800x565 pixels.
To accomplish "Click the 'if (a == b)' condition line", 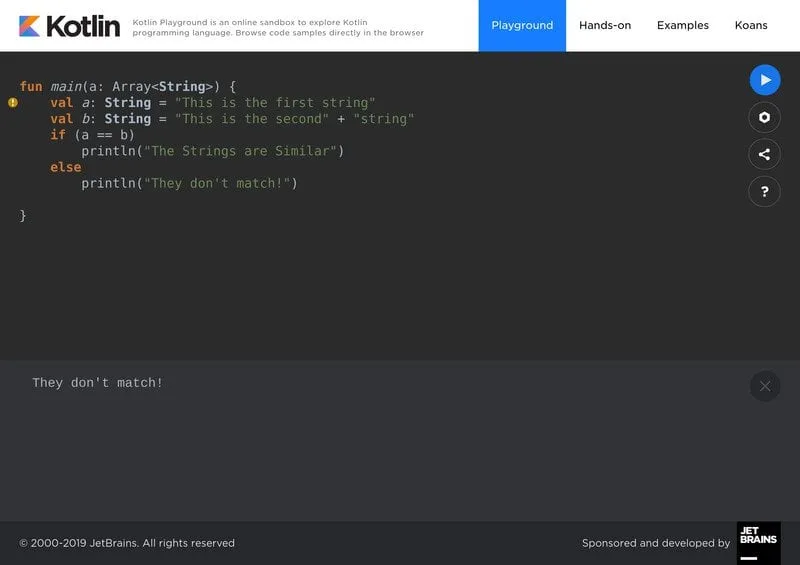I will (92, 135).
